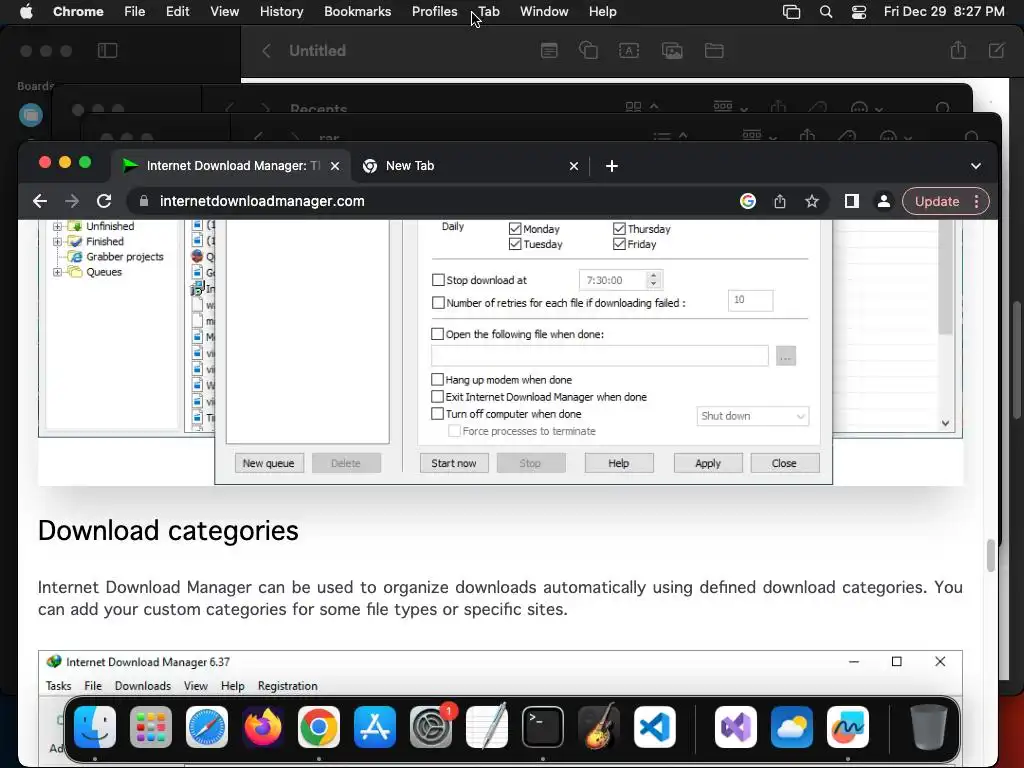Click the Update button in Chrome
The width and height of the screenshot is (1024, 768).
tap(936, 201)
